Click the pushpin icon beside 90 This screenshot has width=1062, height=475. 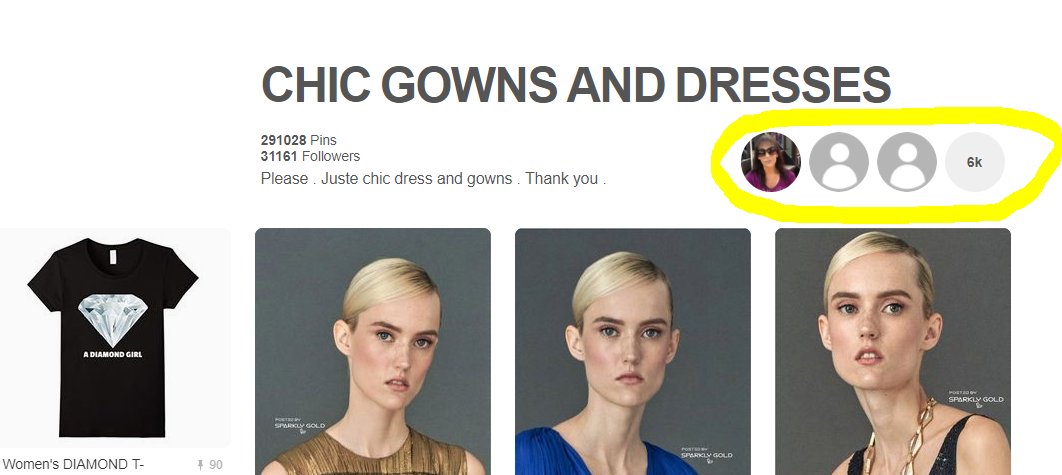[x=200, y=465]
